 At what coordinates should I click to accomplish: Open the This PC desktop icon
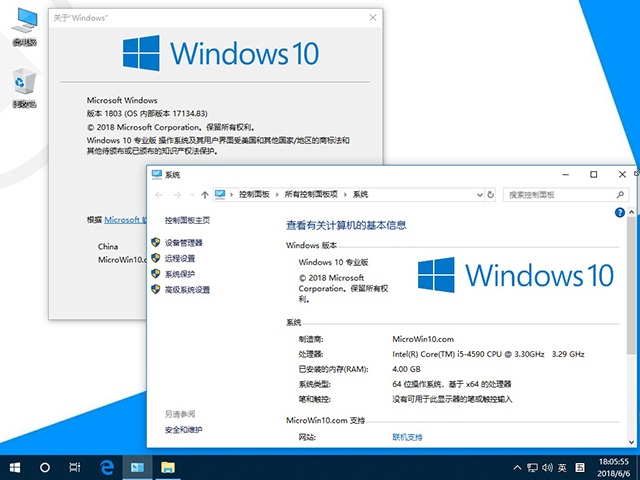pos(24,26)
